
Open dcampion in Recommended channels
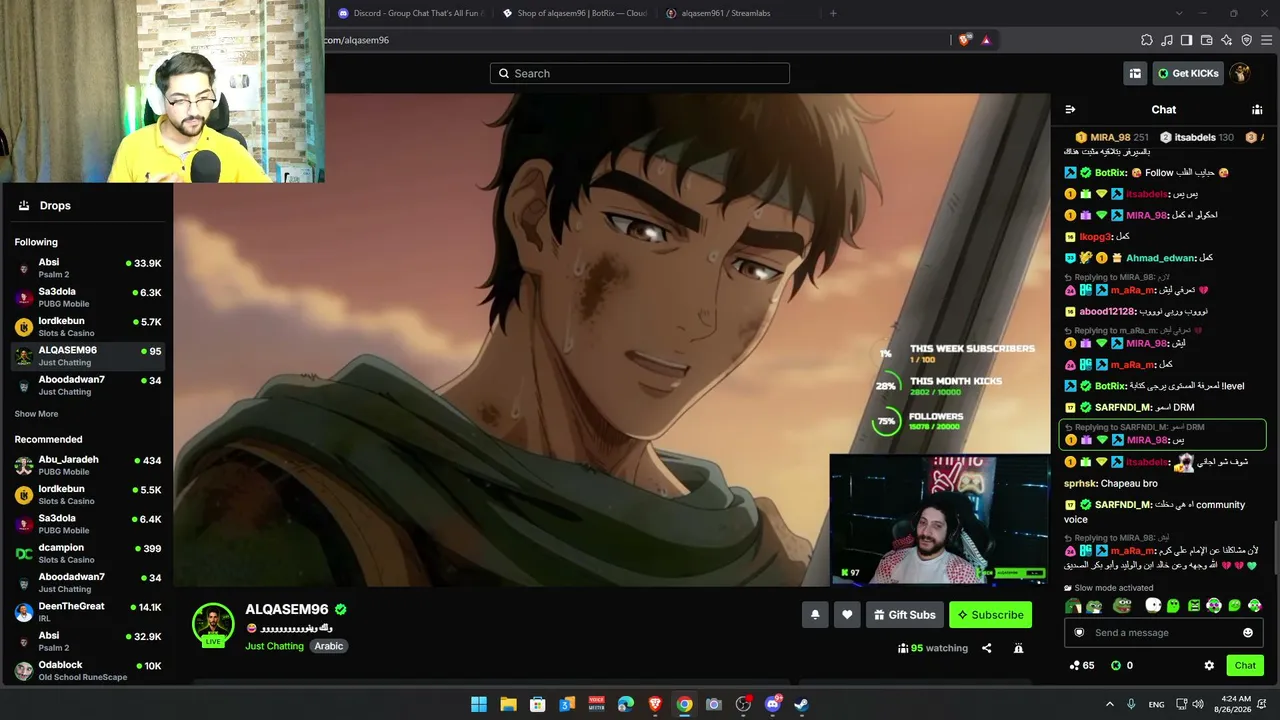(88, 553)
